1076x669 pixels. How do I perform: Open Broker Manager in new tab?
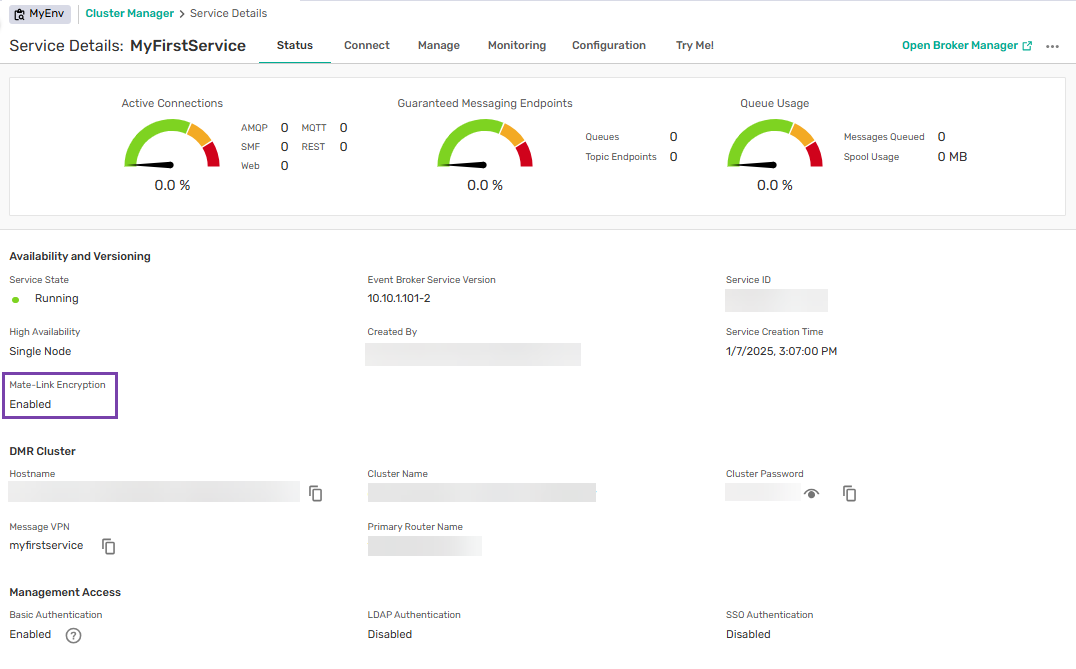(x=966, y=46)
